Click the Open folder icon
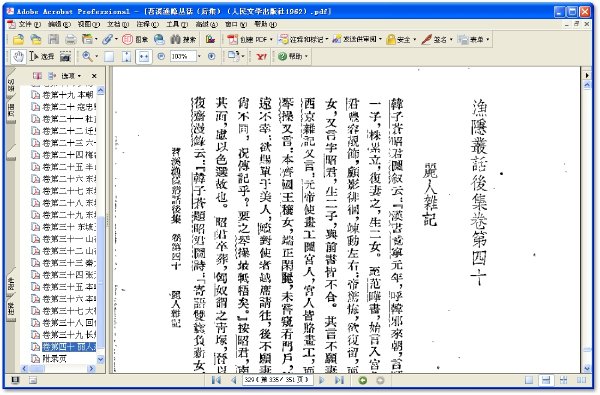The image size is (600, 395). click(x=19, y=39)
